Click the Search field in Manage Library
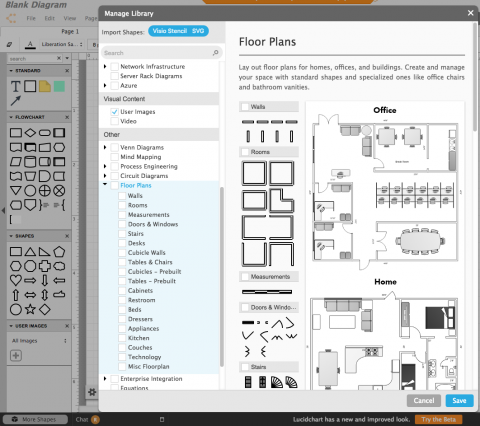Viewport: 480px width, 426px height. pos(162,53)
